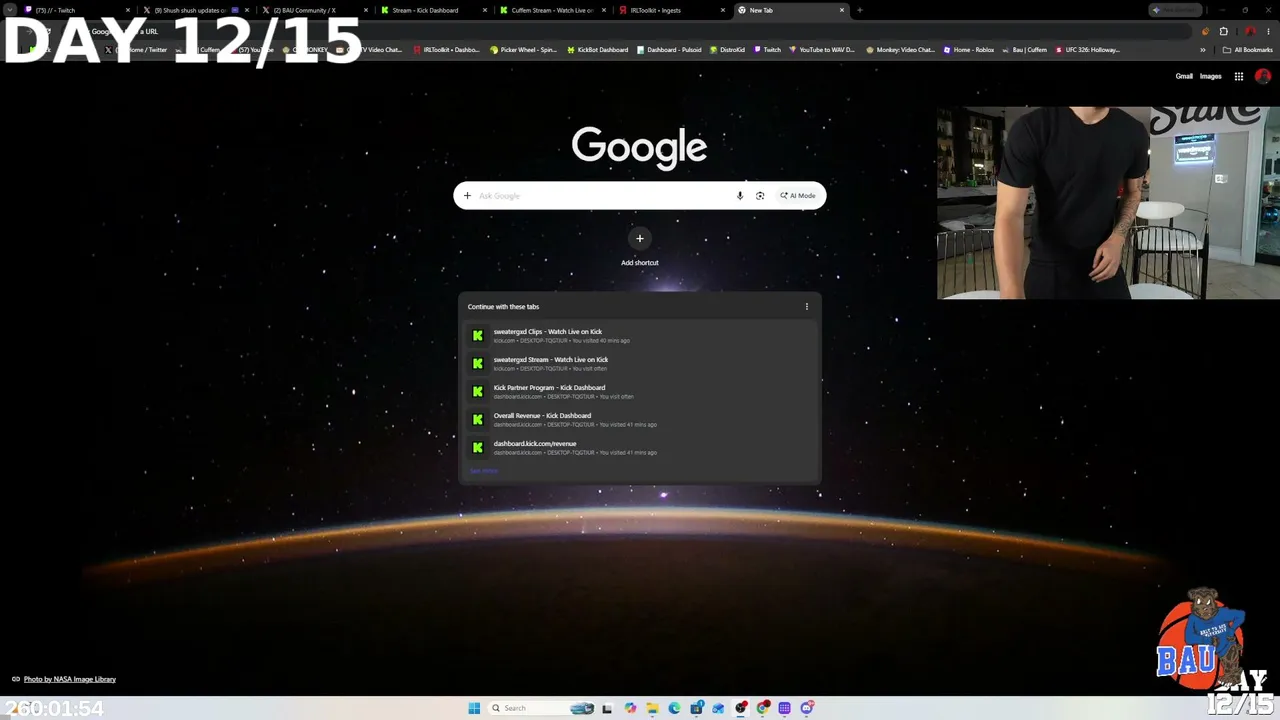The image size is (1280, 720).
Task: Open the YouTube to WAV bookmark
Action: pyautogui.click(x=822, y=50)
